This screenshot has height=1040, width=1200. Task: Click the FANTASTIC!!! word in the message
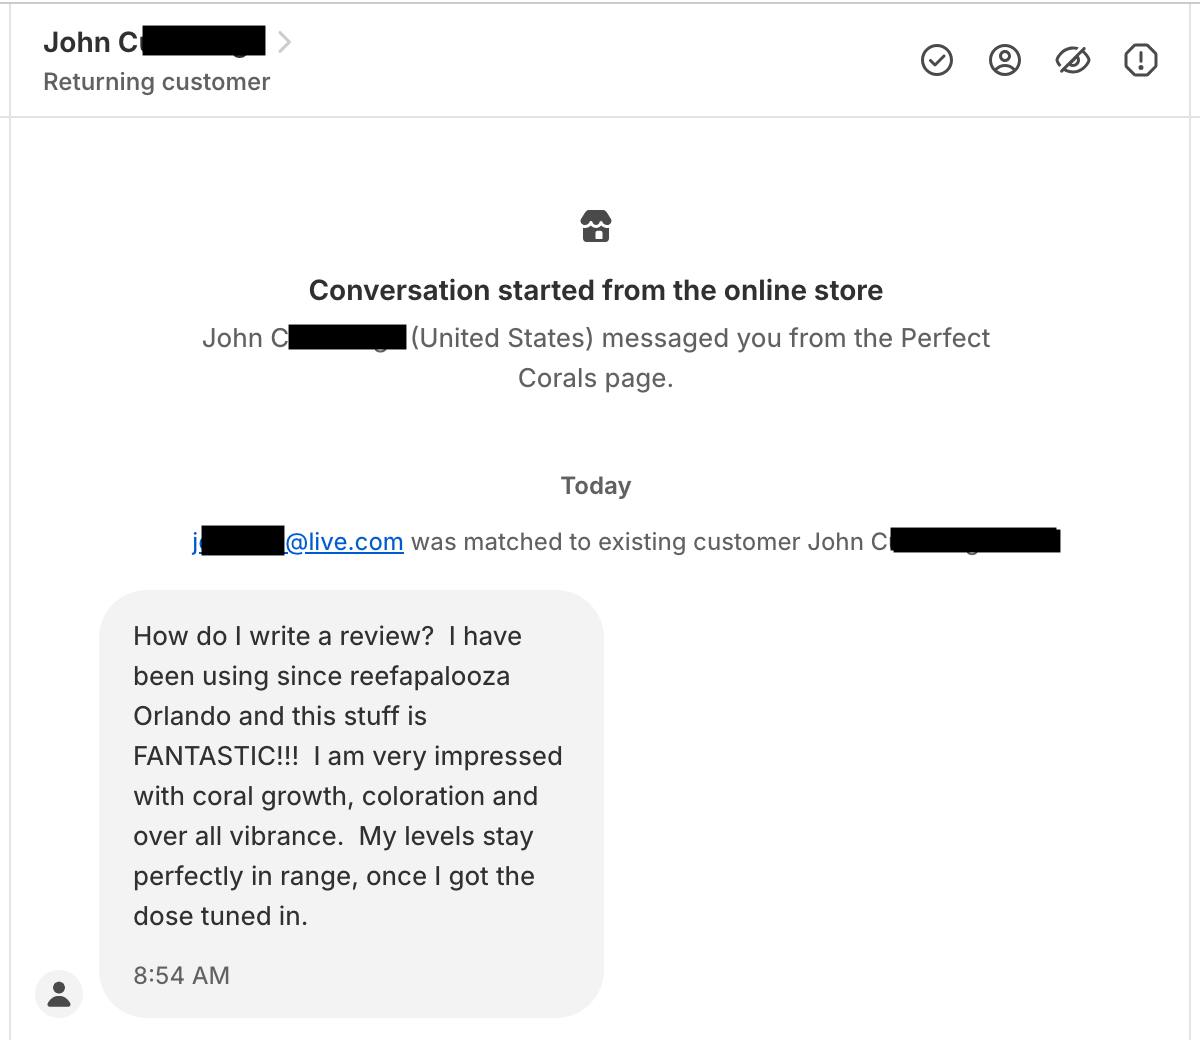coord(216,756)
